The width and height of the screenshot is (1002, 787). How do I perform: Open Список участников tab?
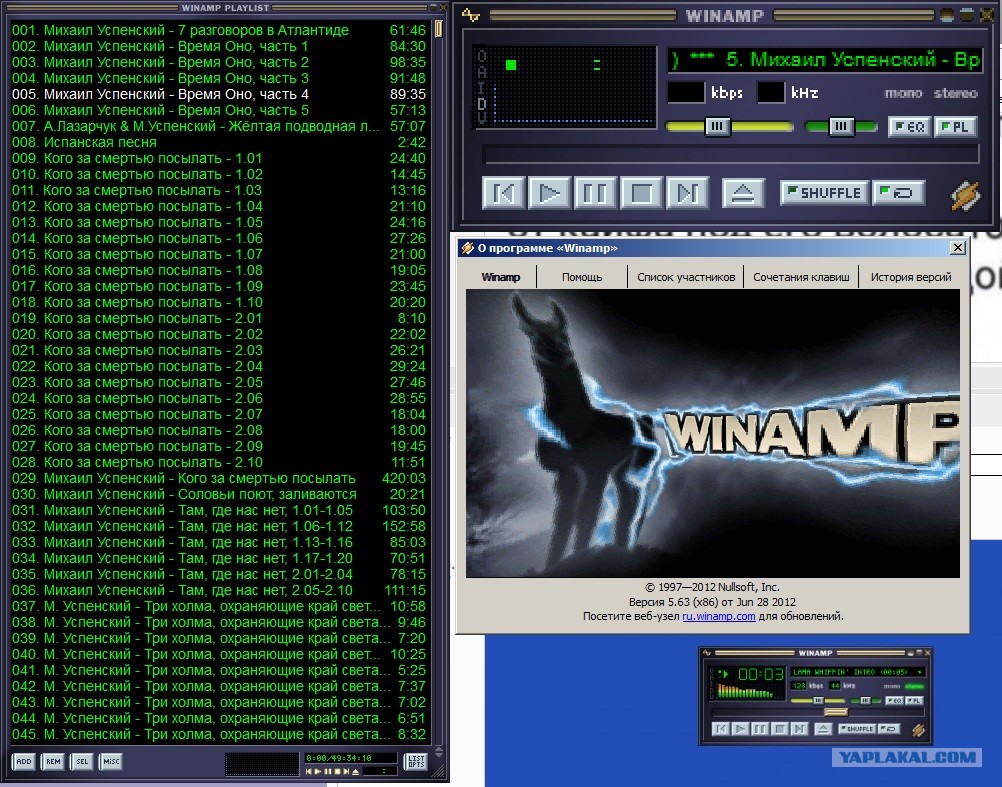pyautogui.click(x=686, y=277)
